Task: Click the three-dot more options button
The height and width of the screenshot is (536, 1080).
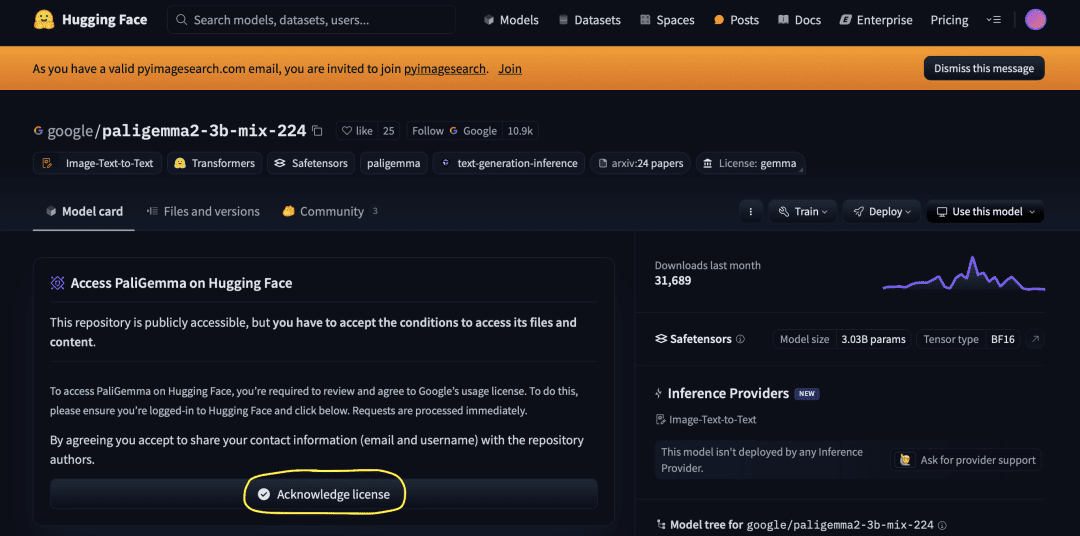Action: [751, 212]
